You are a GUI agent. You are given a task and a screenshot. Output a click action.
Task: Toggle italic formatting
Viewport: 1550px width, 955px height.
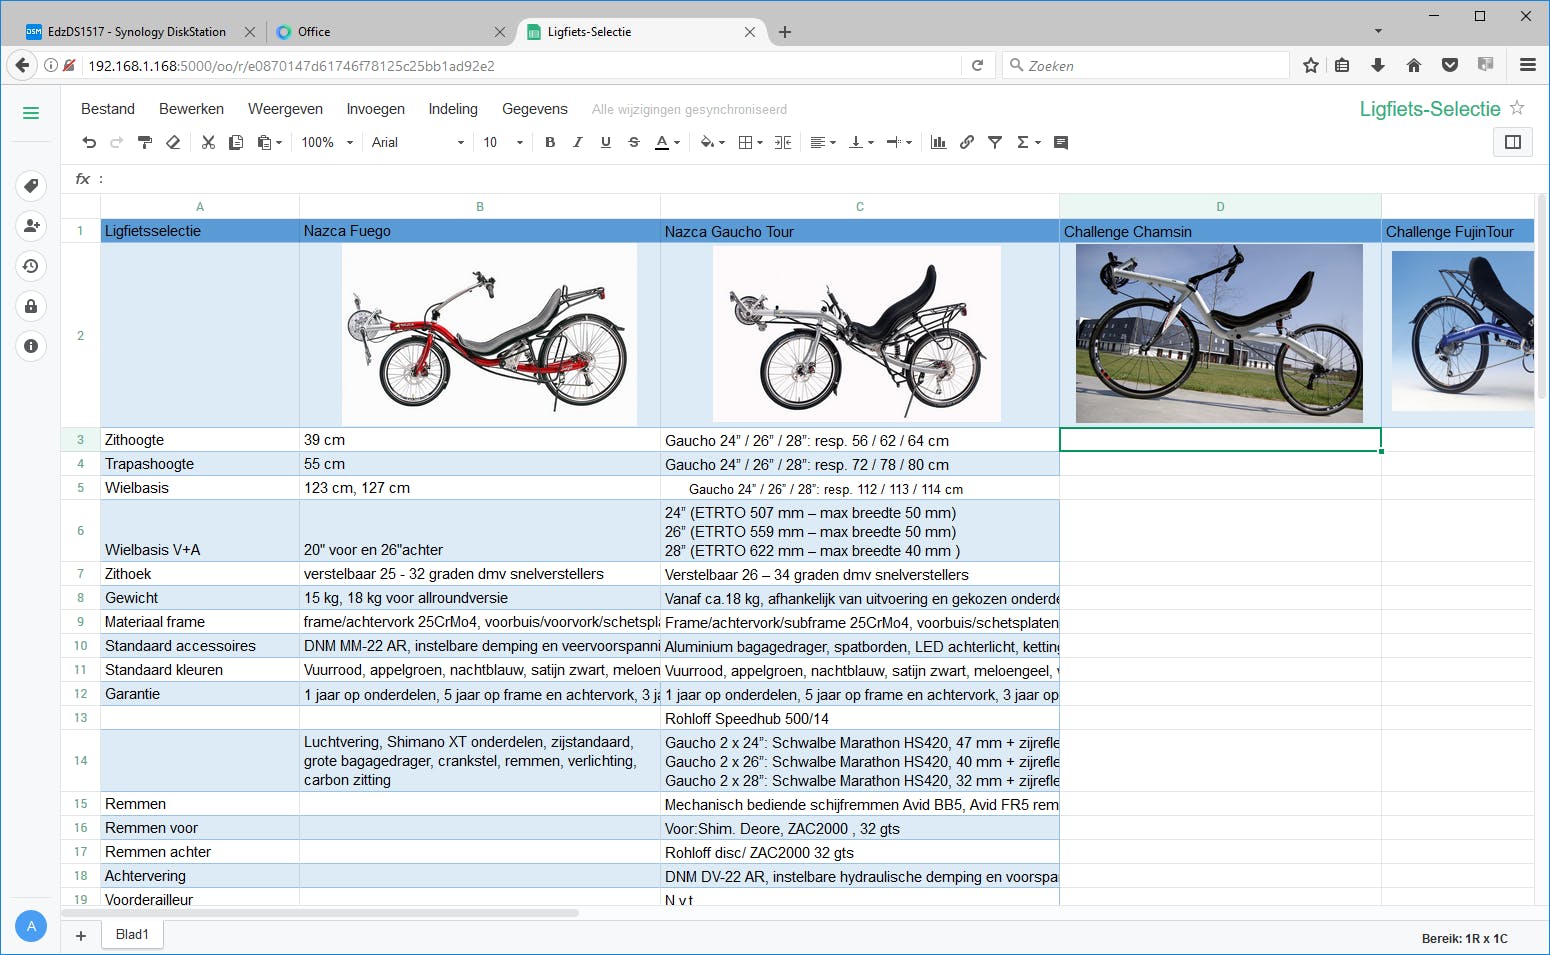[578, 142]
